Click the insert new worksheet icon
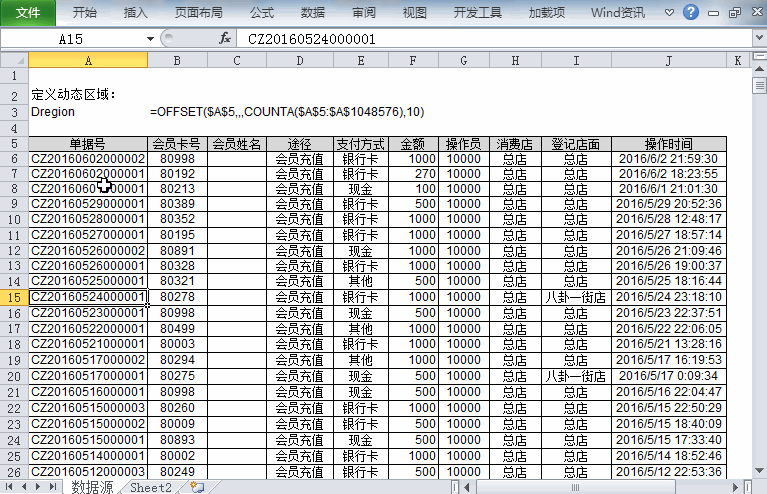This screenshot has width=767, height=494. point(197,487)
